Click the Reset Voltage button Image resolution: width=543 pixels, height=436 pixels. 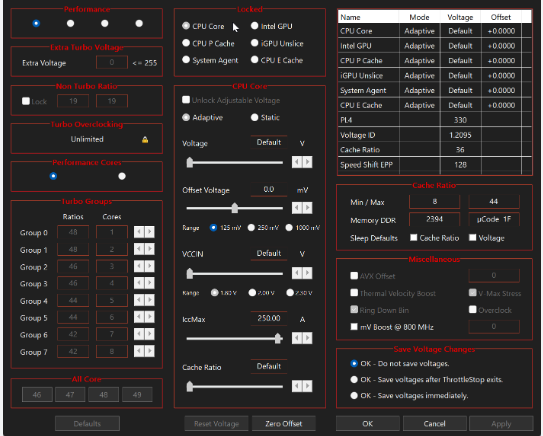[x=216, y=424]
